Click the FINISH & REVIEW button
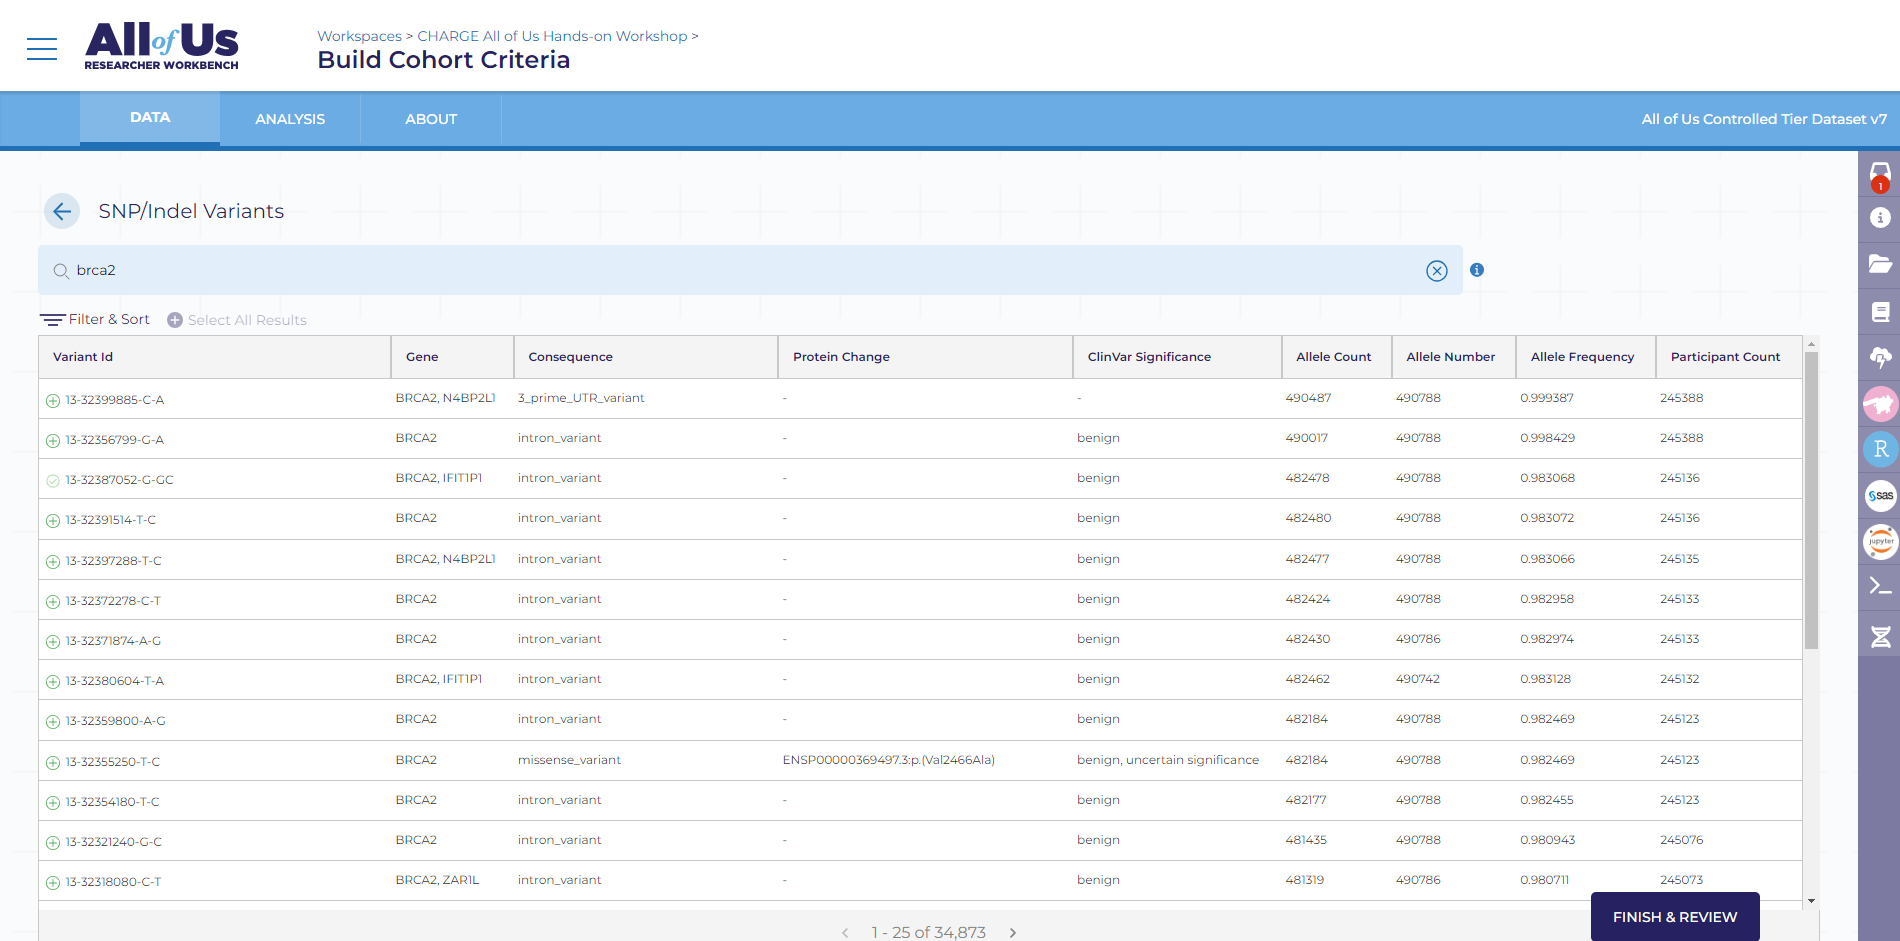 click(x=1675, y=917)
